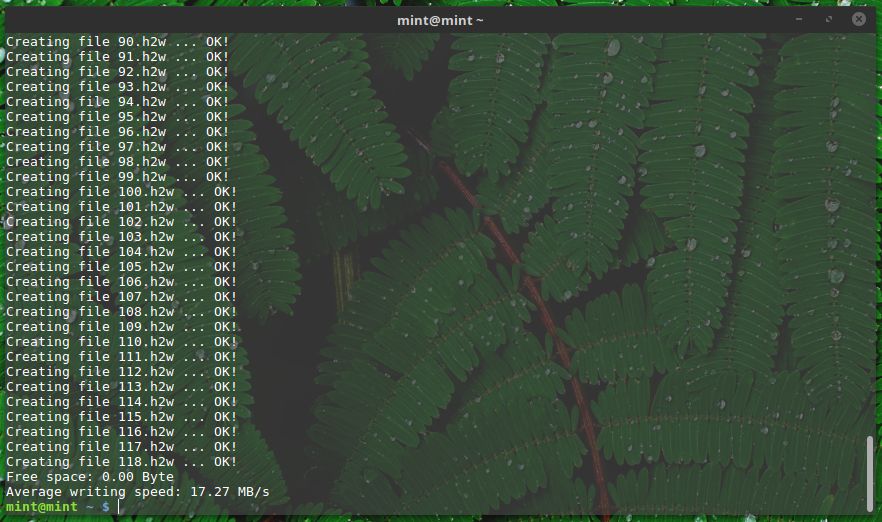Minimize the mint@mint terminal window
Viewport: 882px width, 522px height.
(799, 20)
